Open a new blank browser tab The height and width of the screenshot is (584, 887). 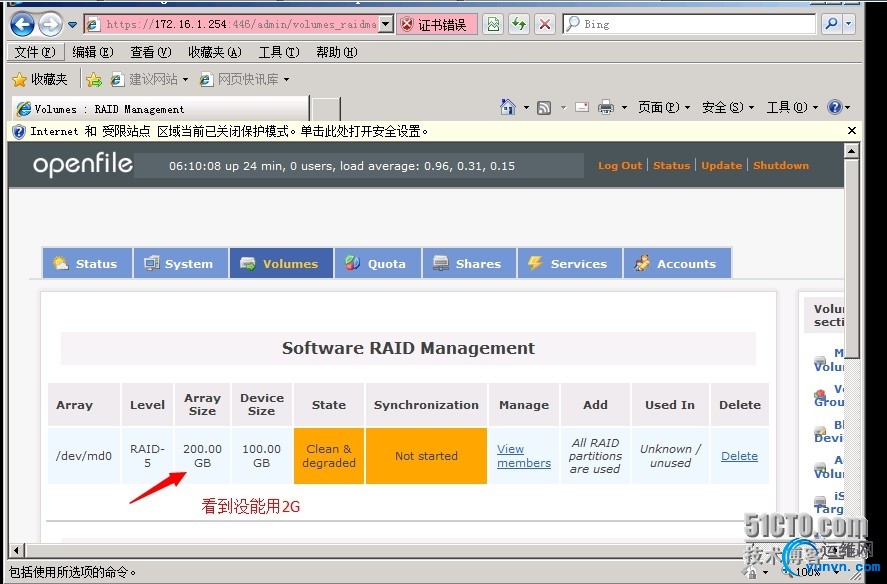click(326, 109)
